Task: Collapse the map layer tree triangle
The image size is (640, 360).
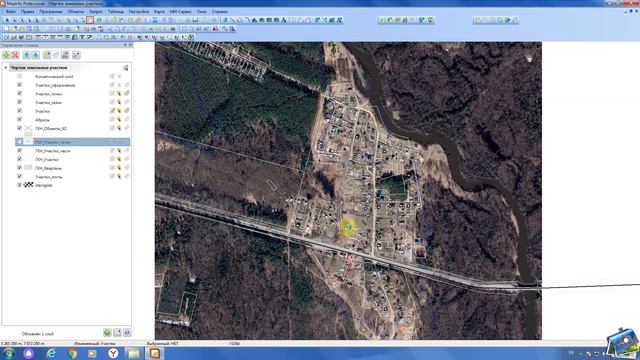Action: (6, 68)
